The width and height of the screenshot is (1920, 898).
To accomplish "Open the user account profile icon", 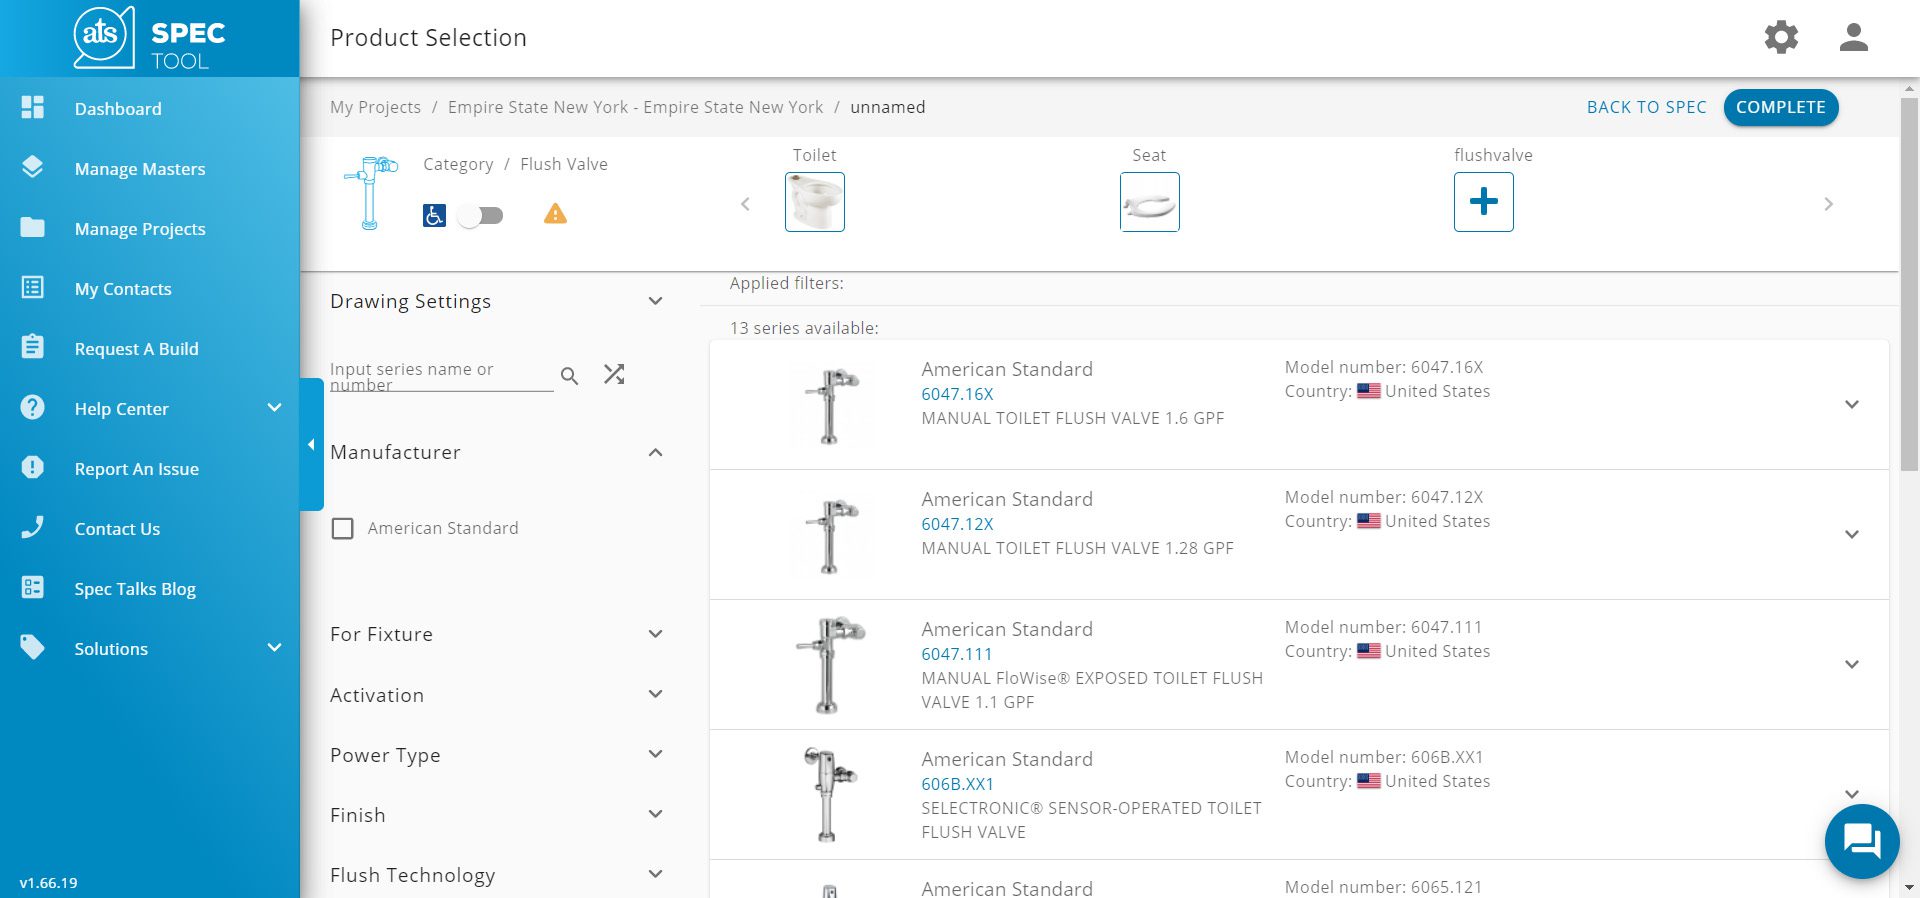I will click(x=1854, y=38).
